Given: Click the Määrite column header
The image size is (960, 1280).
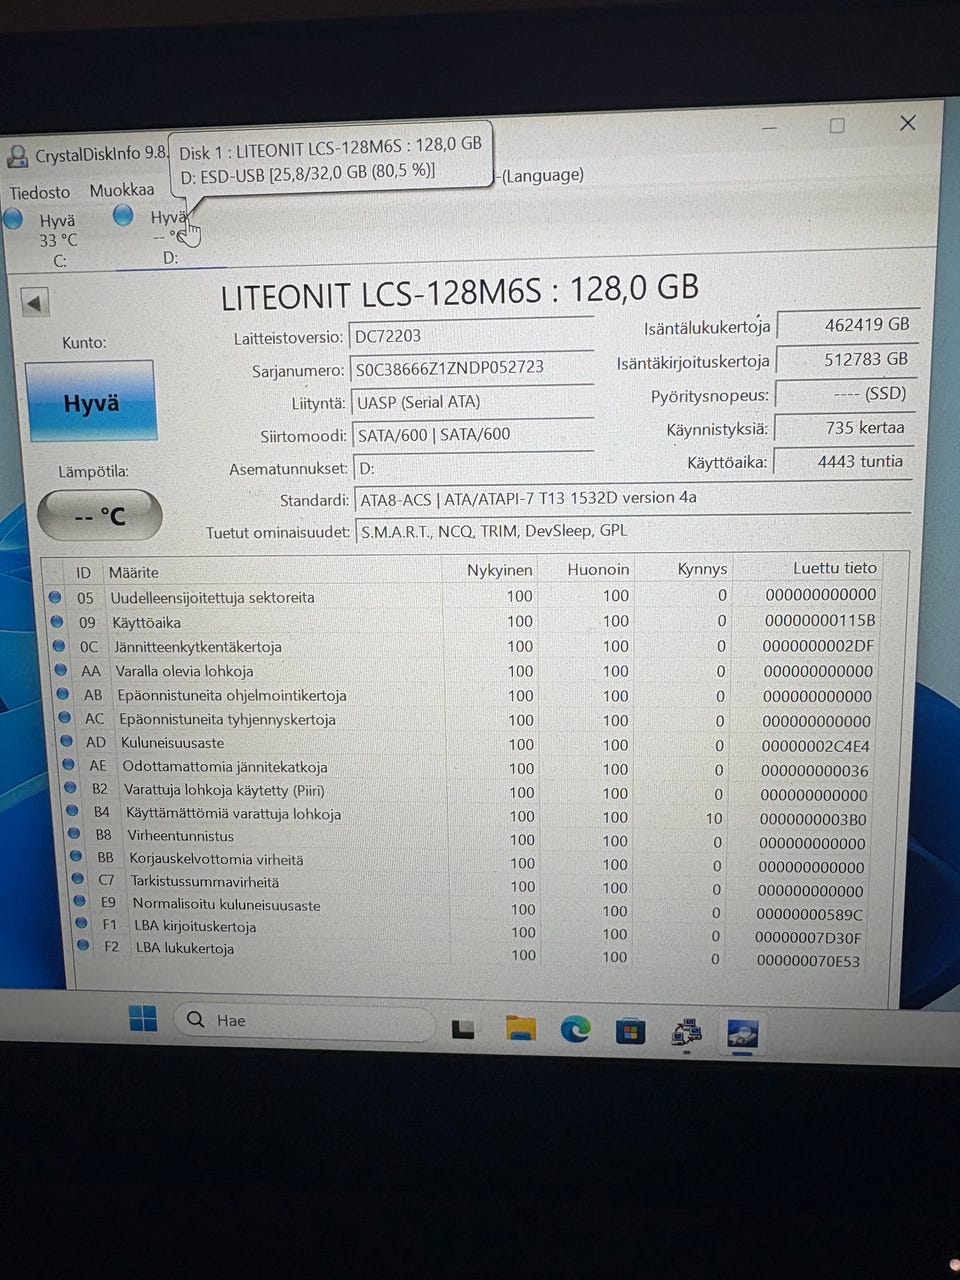Looking at the screenshot, I should coord(134,572).
